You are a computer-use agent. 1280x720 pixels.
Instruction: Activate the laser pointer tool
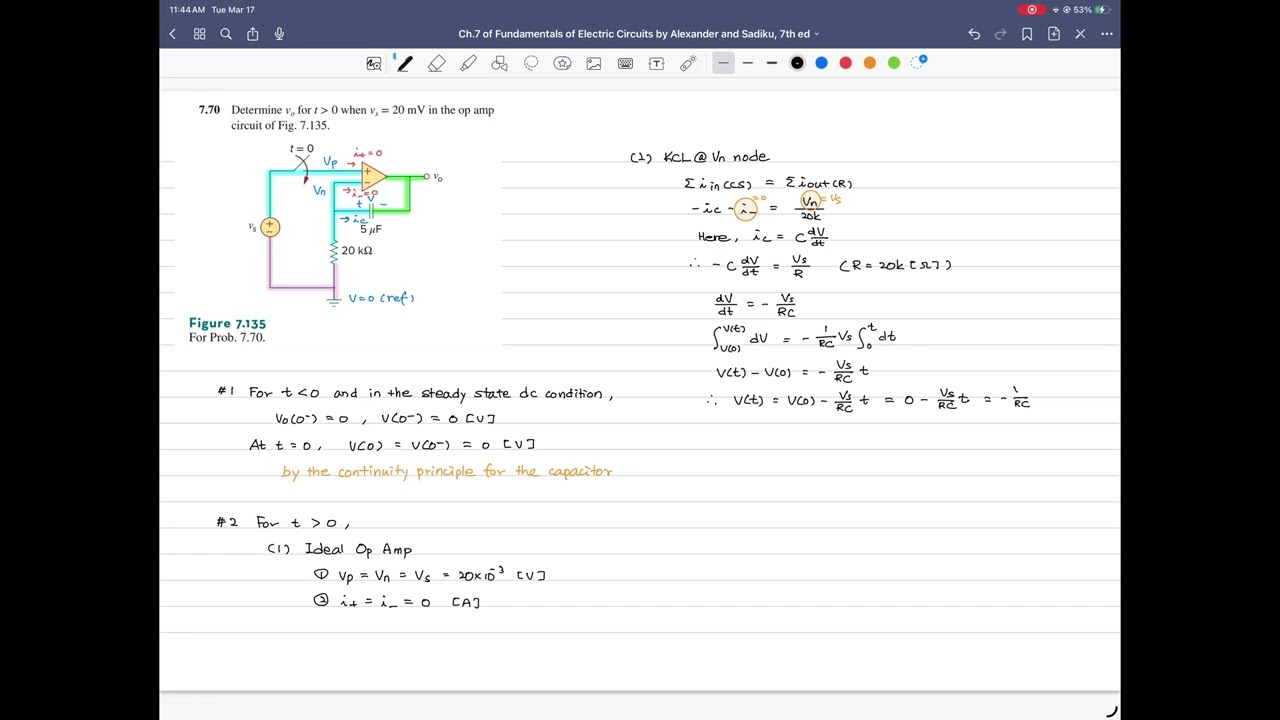point(688,63)
